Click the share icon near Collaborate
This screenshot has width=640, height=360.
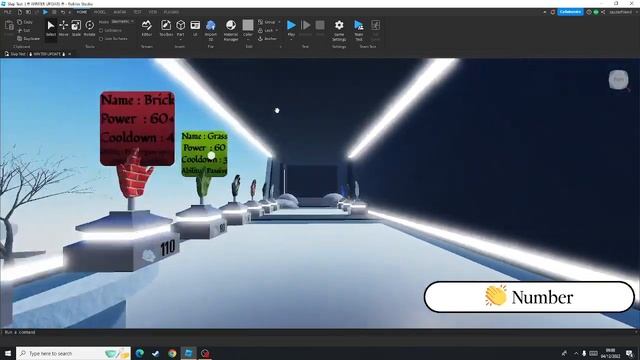tap(603, 12)
